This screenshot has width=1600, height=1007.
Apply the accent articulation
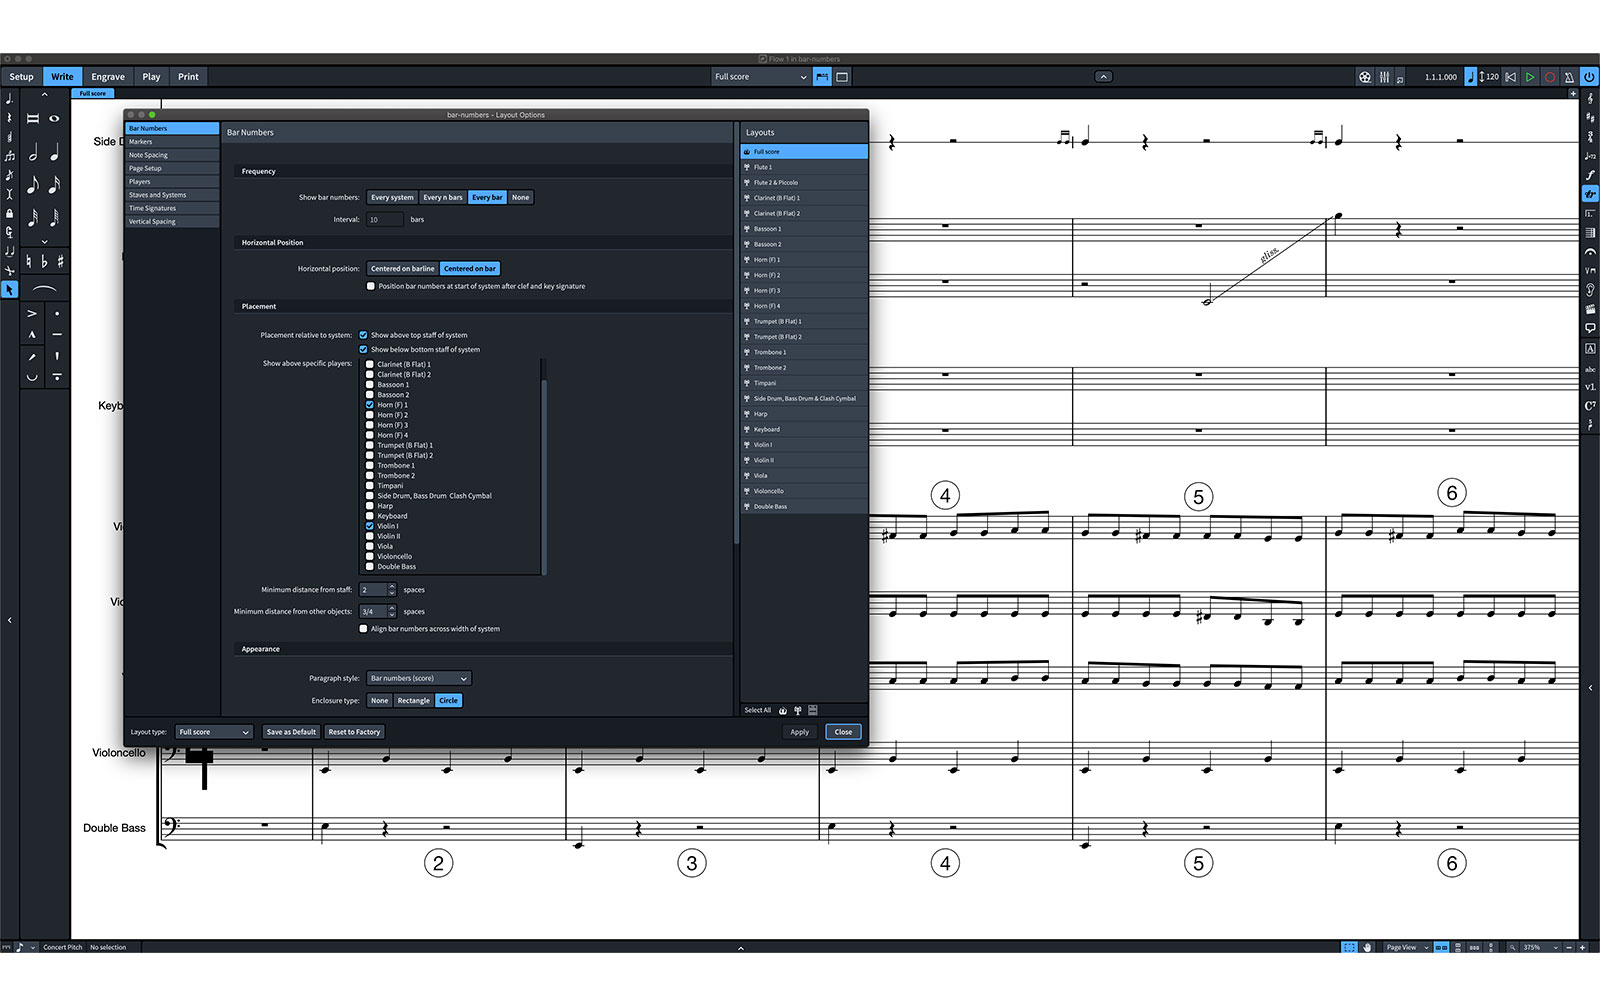tap(32, 313)
